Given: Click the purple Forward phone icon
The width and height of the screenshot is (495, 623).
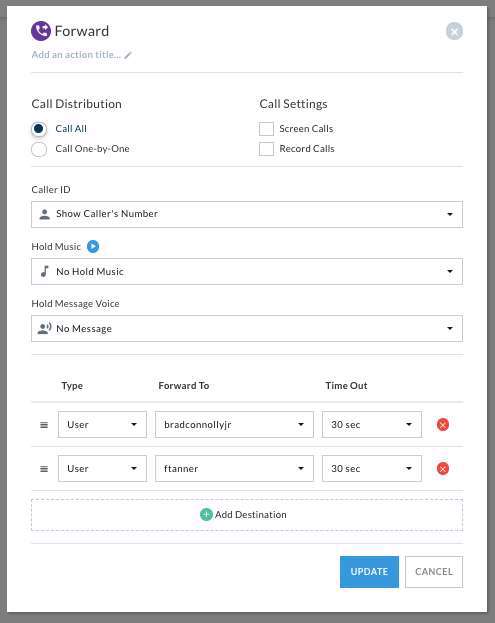Looking at the screenshot, I should pyautogui.click(x=41, y=31).
